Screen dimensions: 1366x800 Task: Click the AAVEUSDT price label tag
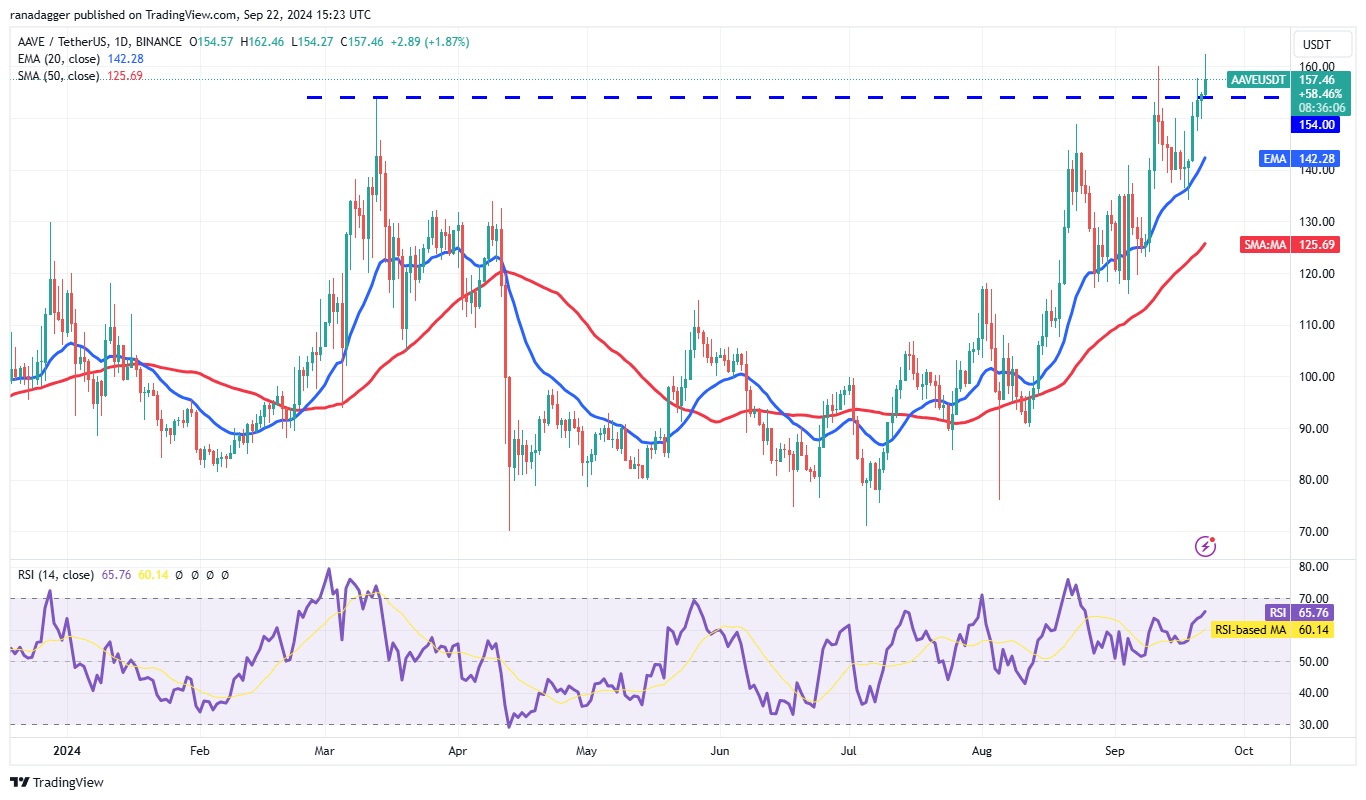(x=1256, y=79)
